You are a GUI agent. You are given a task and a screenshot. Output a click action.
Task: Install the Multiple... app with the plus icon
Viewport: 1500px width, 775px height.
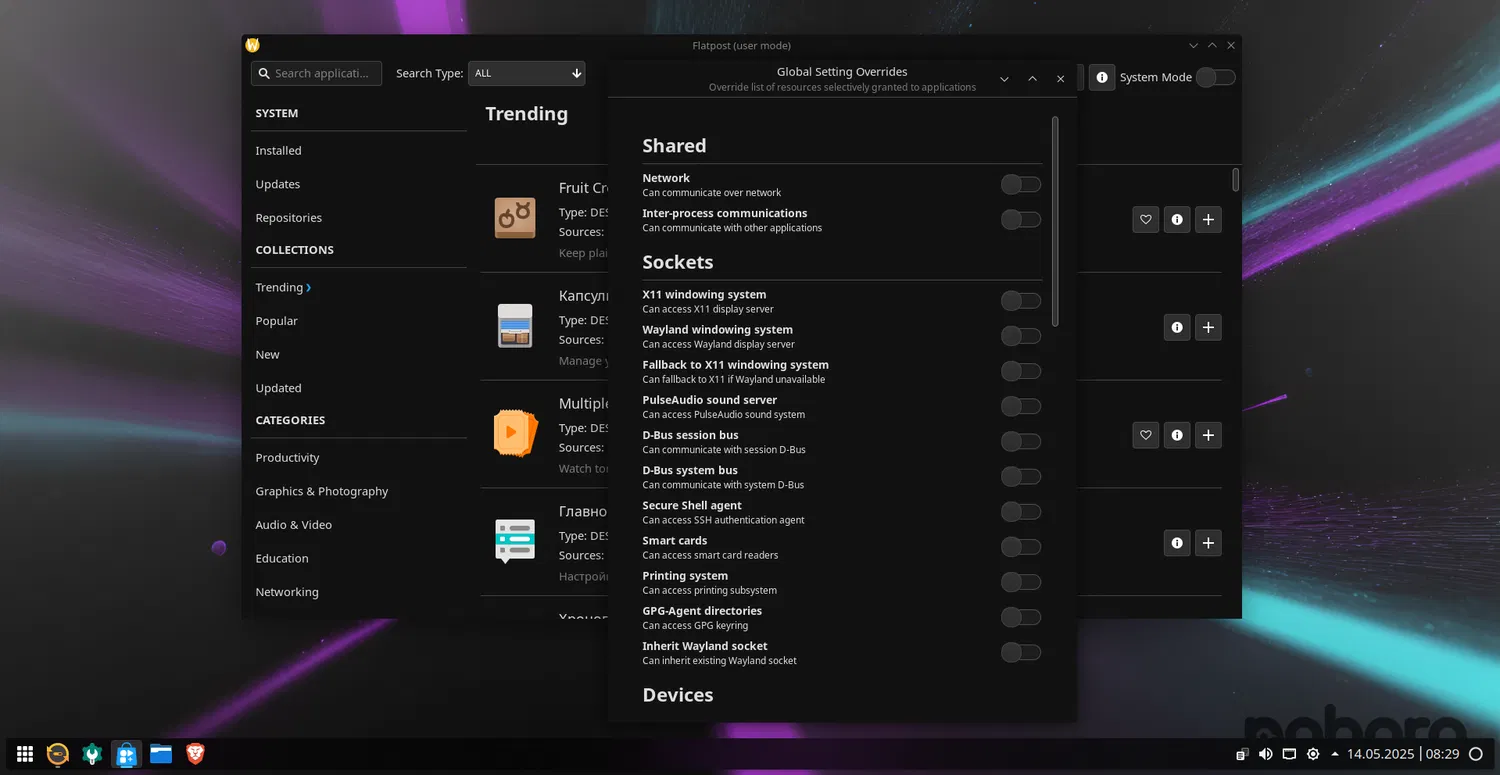[1208, 435]
